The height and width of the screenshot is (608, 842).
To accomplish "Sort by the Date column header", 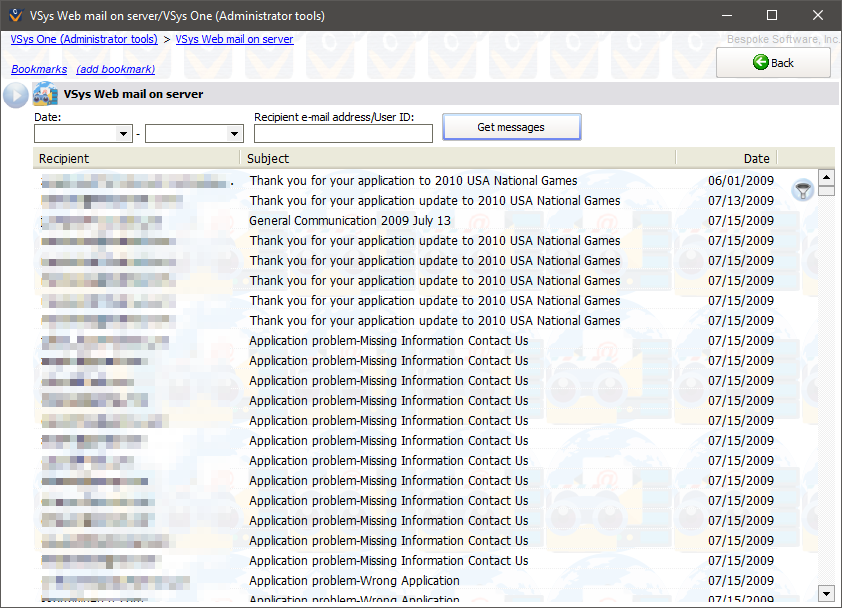I will coord(727,158).
